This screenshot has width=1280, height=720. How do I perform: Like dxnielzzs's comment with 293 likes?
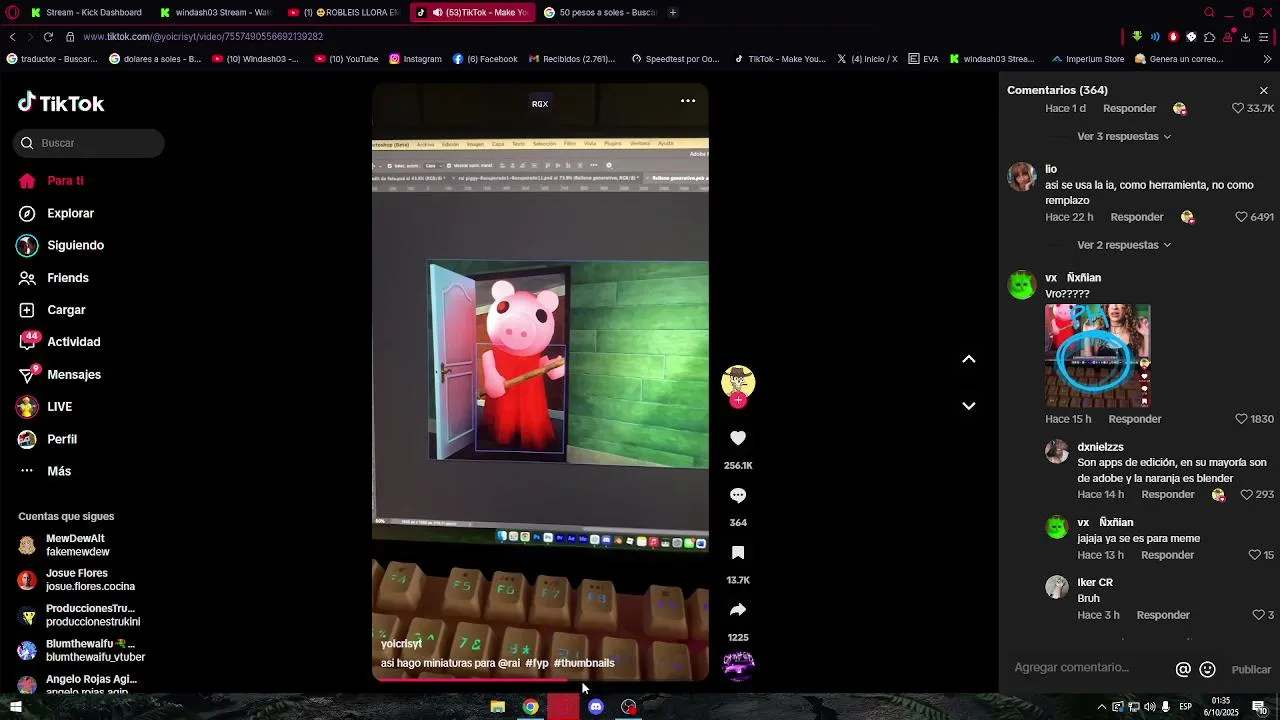1246,495
